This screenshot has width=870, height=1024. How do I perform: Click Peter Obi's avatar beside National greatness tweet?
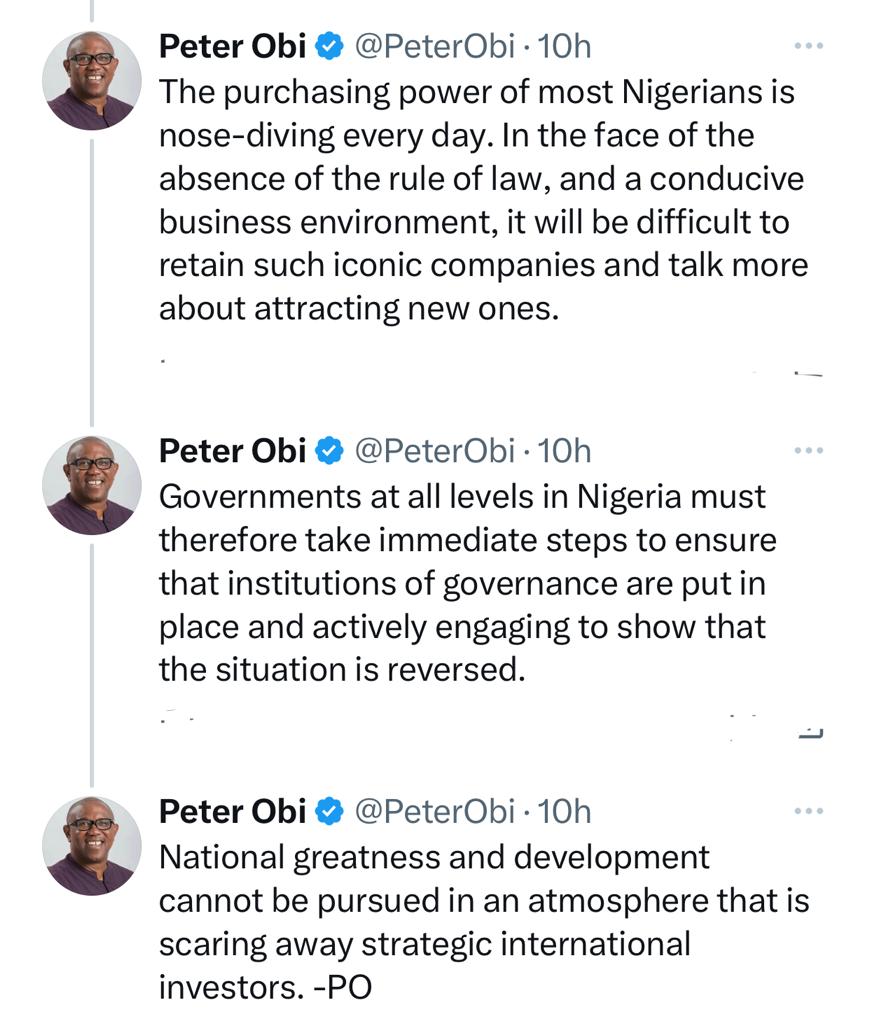[92, 845]
